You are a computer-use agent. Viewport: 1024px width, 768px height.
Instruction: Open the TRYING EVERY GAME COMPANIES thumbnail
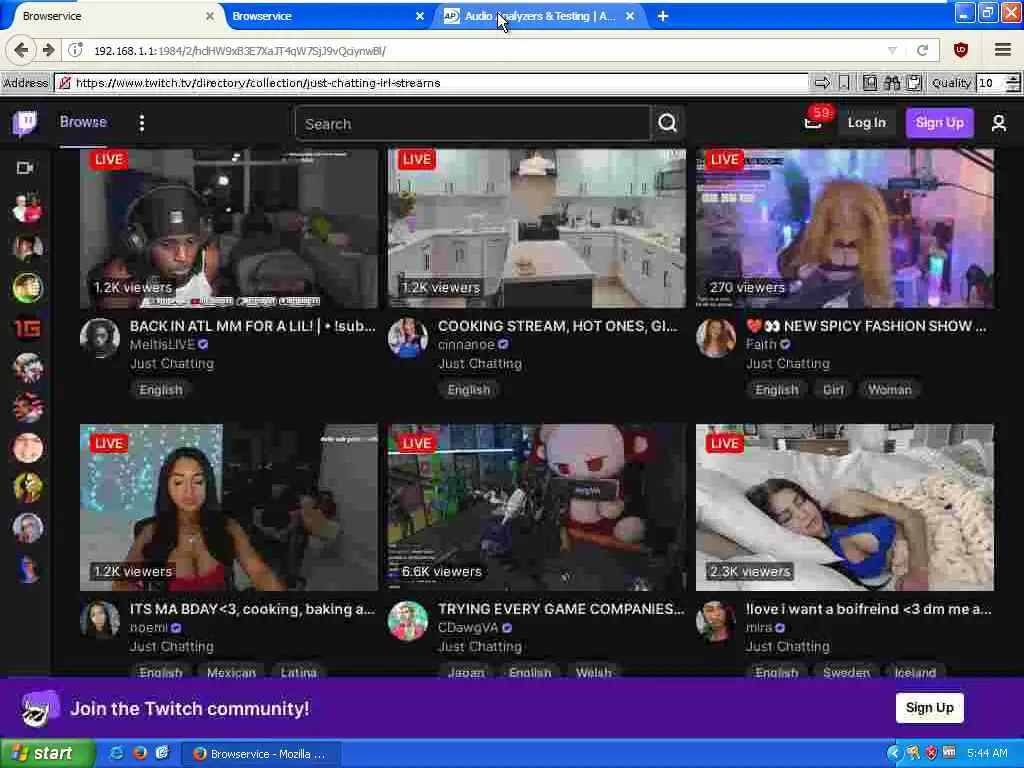click(537, 508)
